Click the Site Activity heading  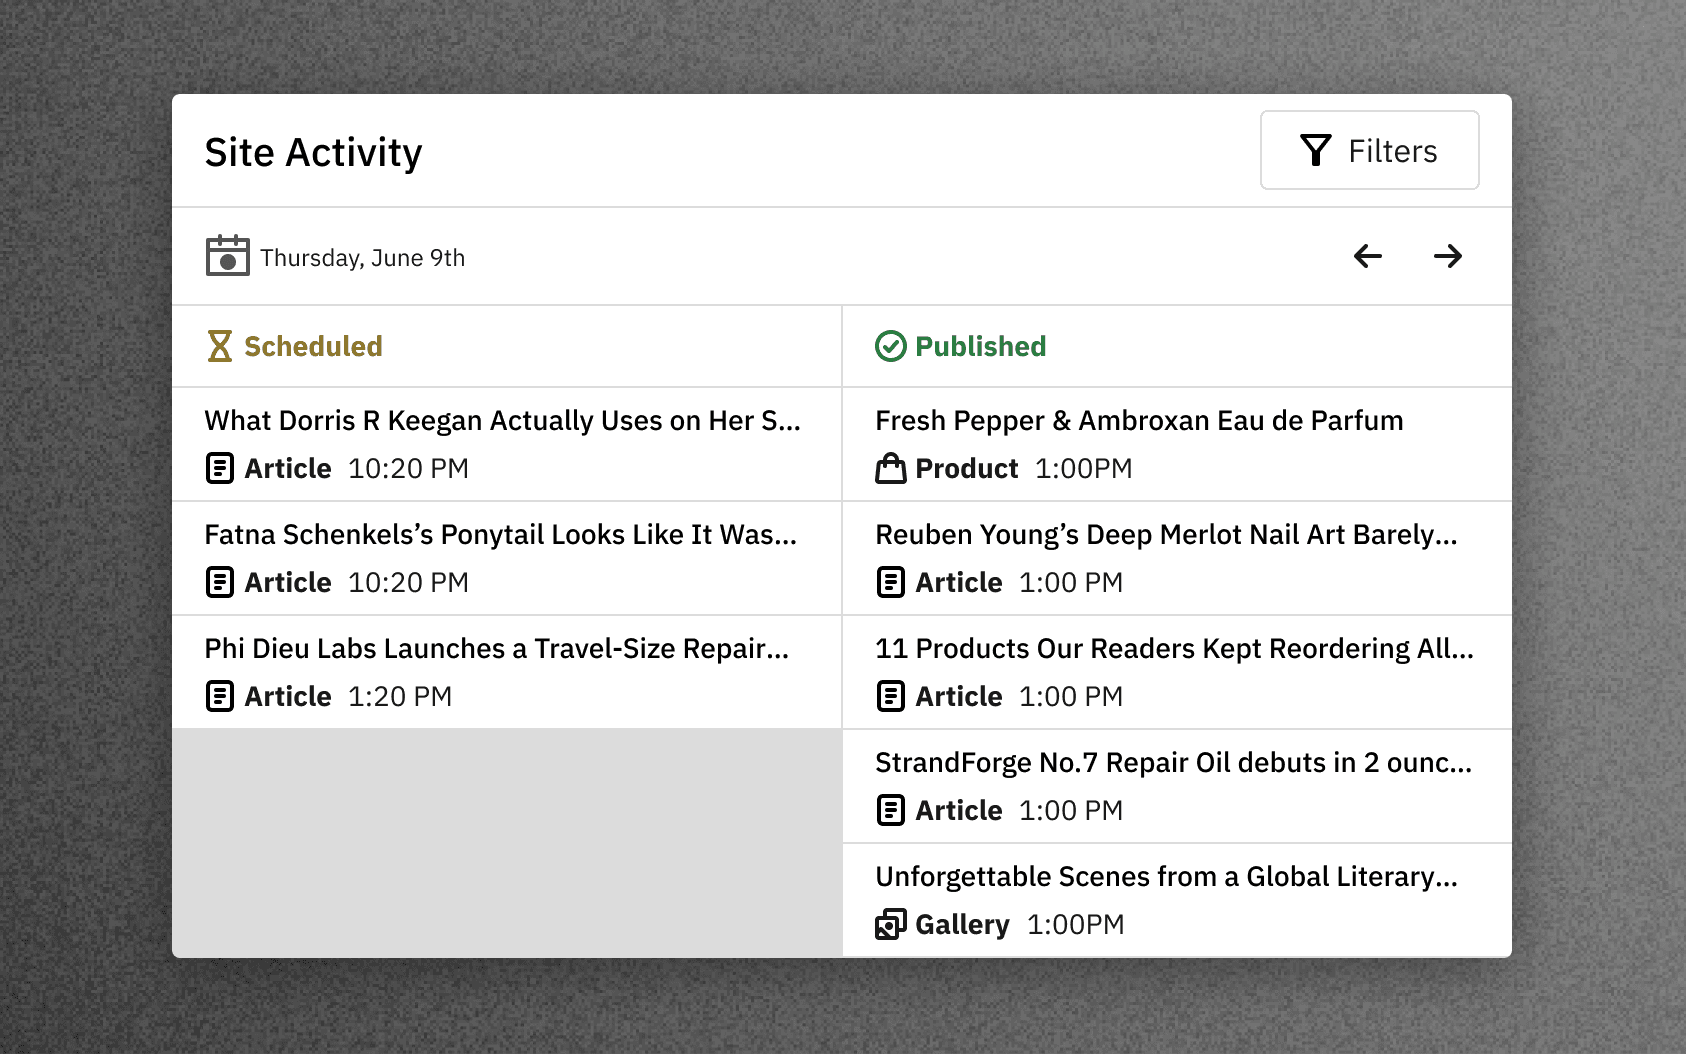[313, 153]
